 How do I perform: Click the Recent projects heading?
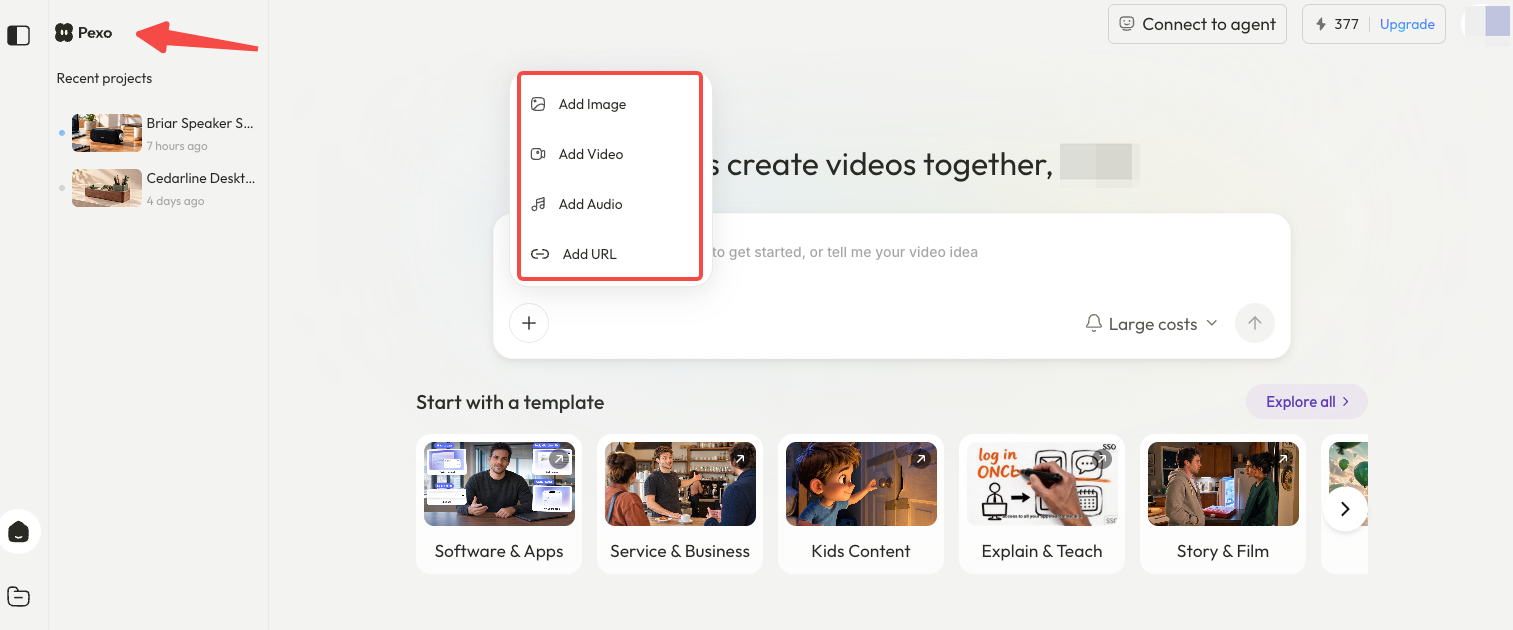point(104,78)
